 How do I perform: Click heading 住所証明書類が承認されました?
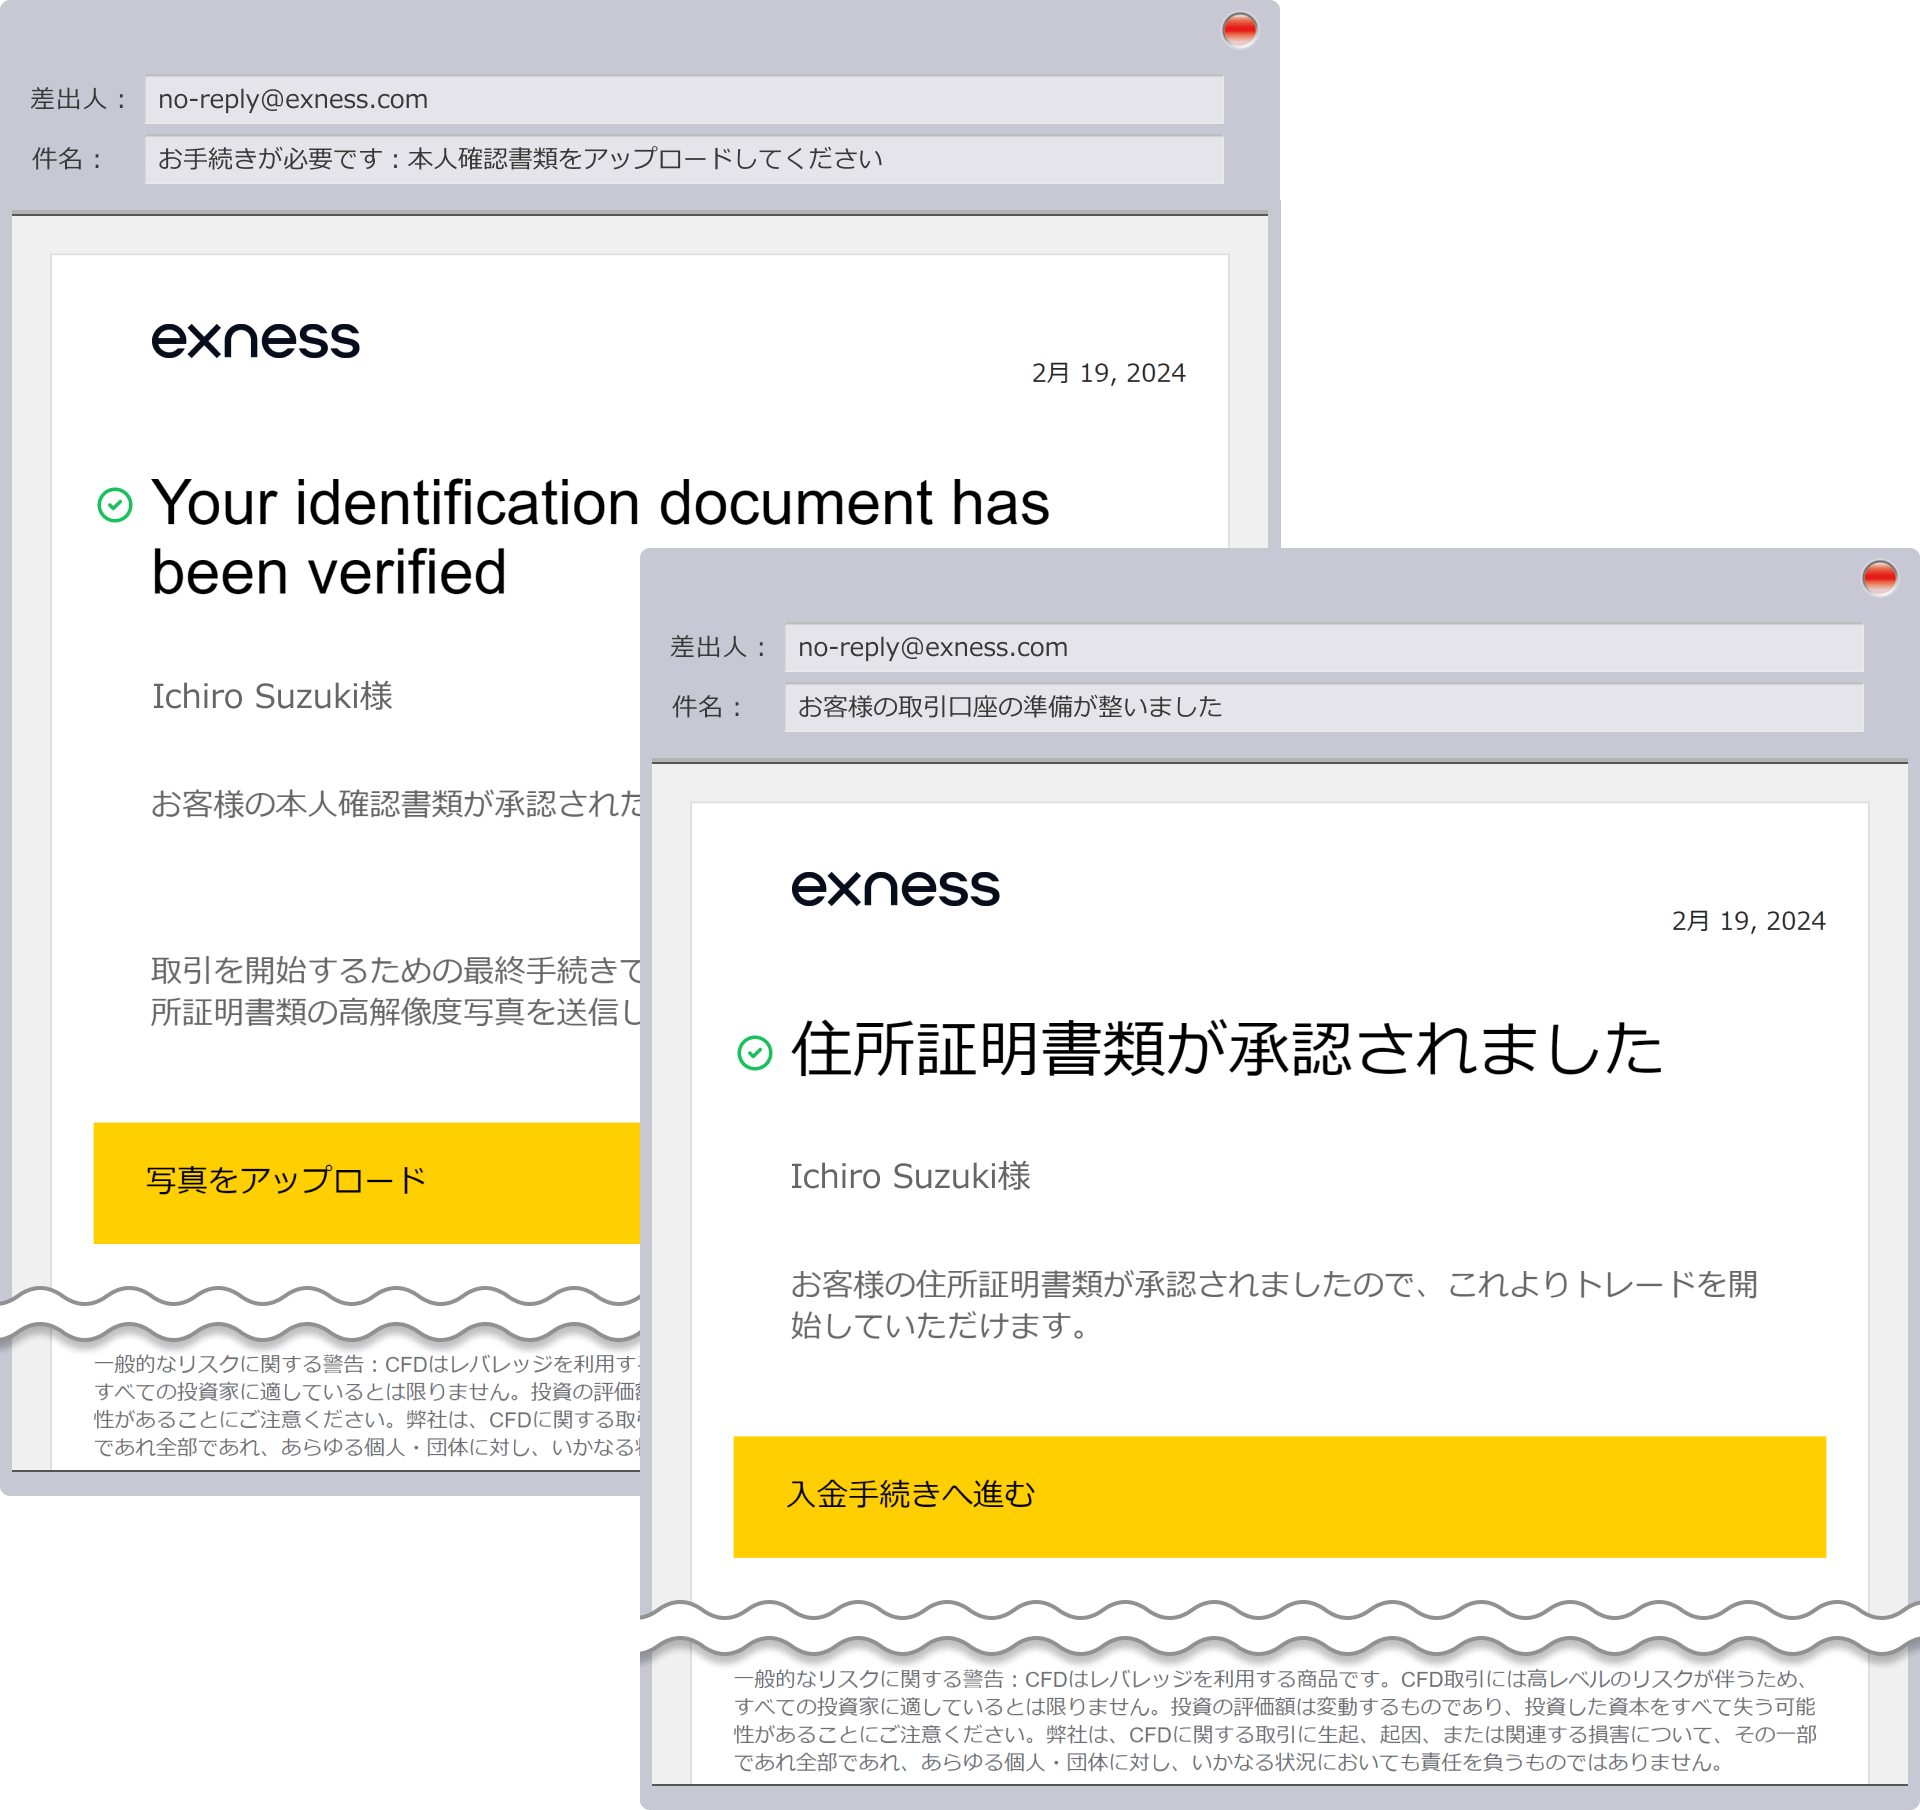point(1227,1049)
